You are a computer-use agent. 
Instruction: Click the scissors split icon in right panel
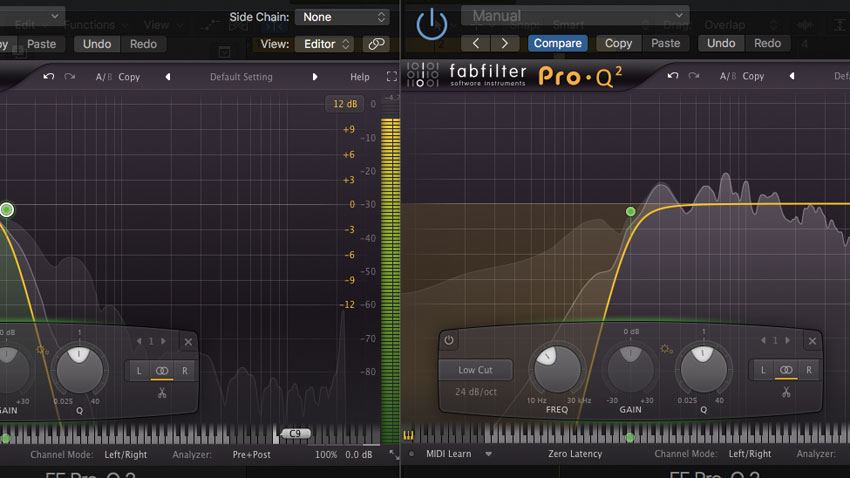coord(786,392)
